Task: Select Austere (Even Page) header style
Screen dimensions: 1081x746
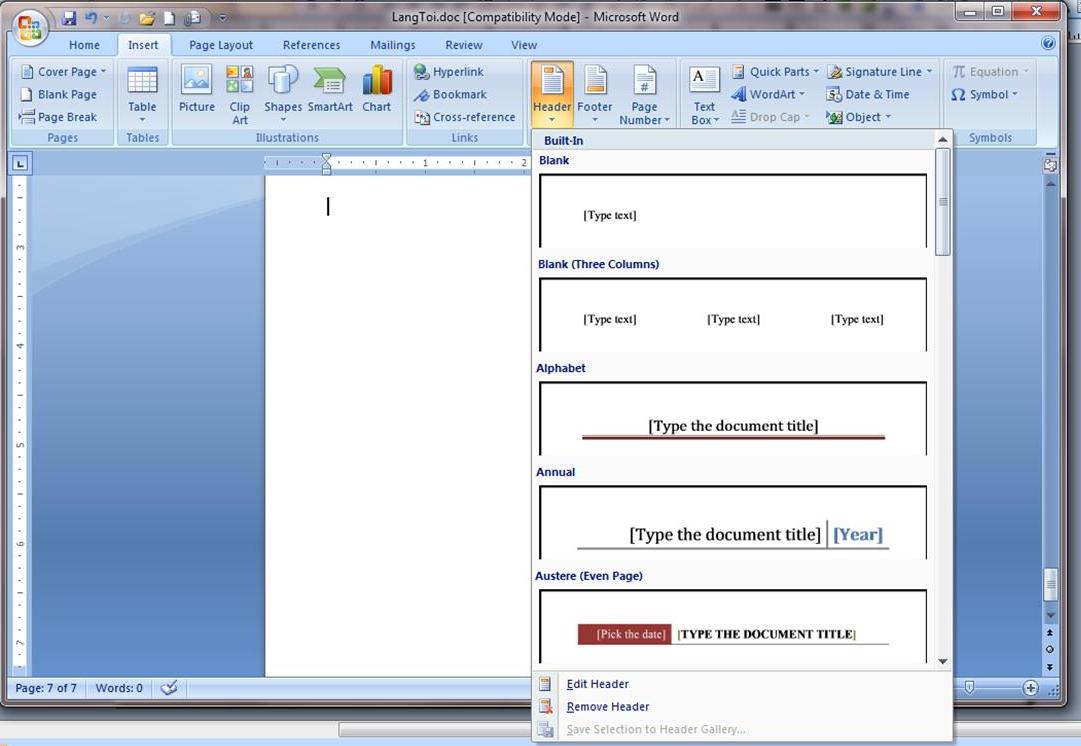Action: (x=733, y=626)
